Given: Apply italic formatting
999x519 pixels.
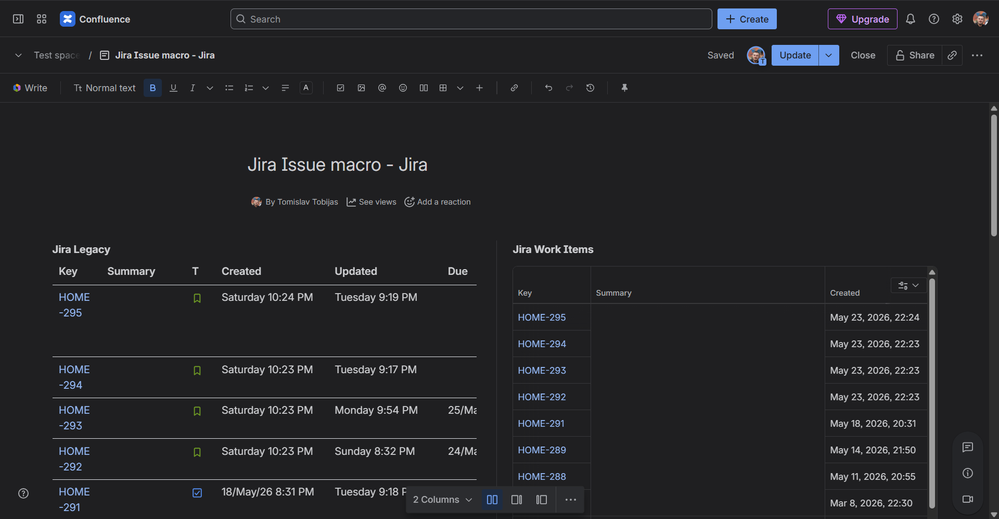Looking at the screenshot, I should click(x=192, y=88).
